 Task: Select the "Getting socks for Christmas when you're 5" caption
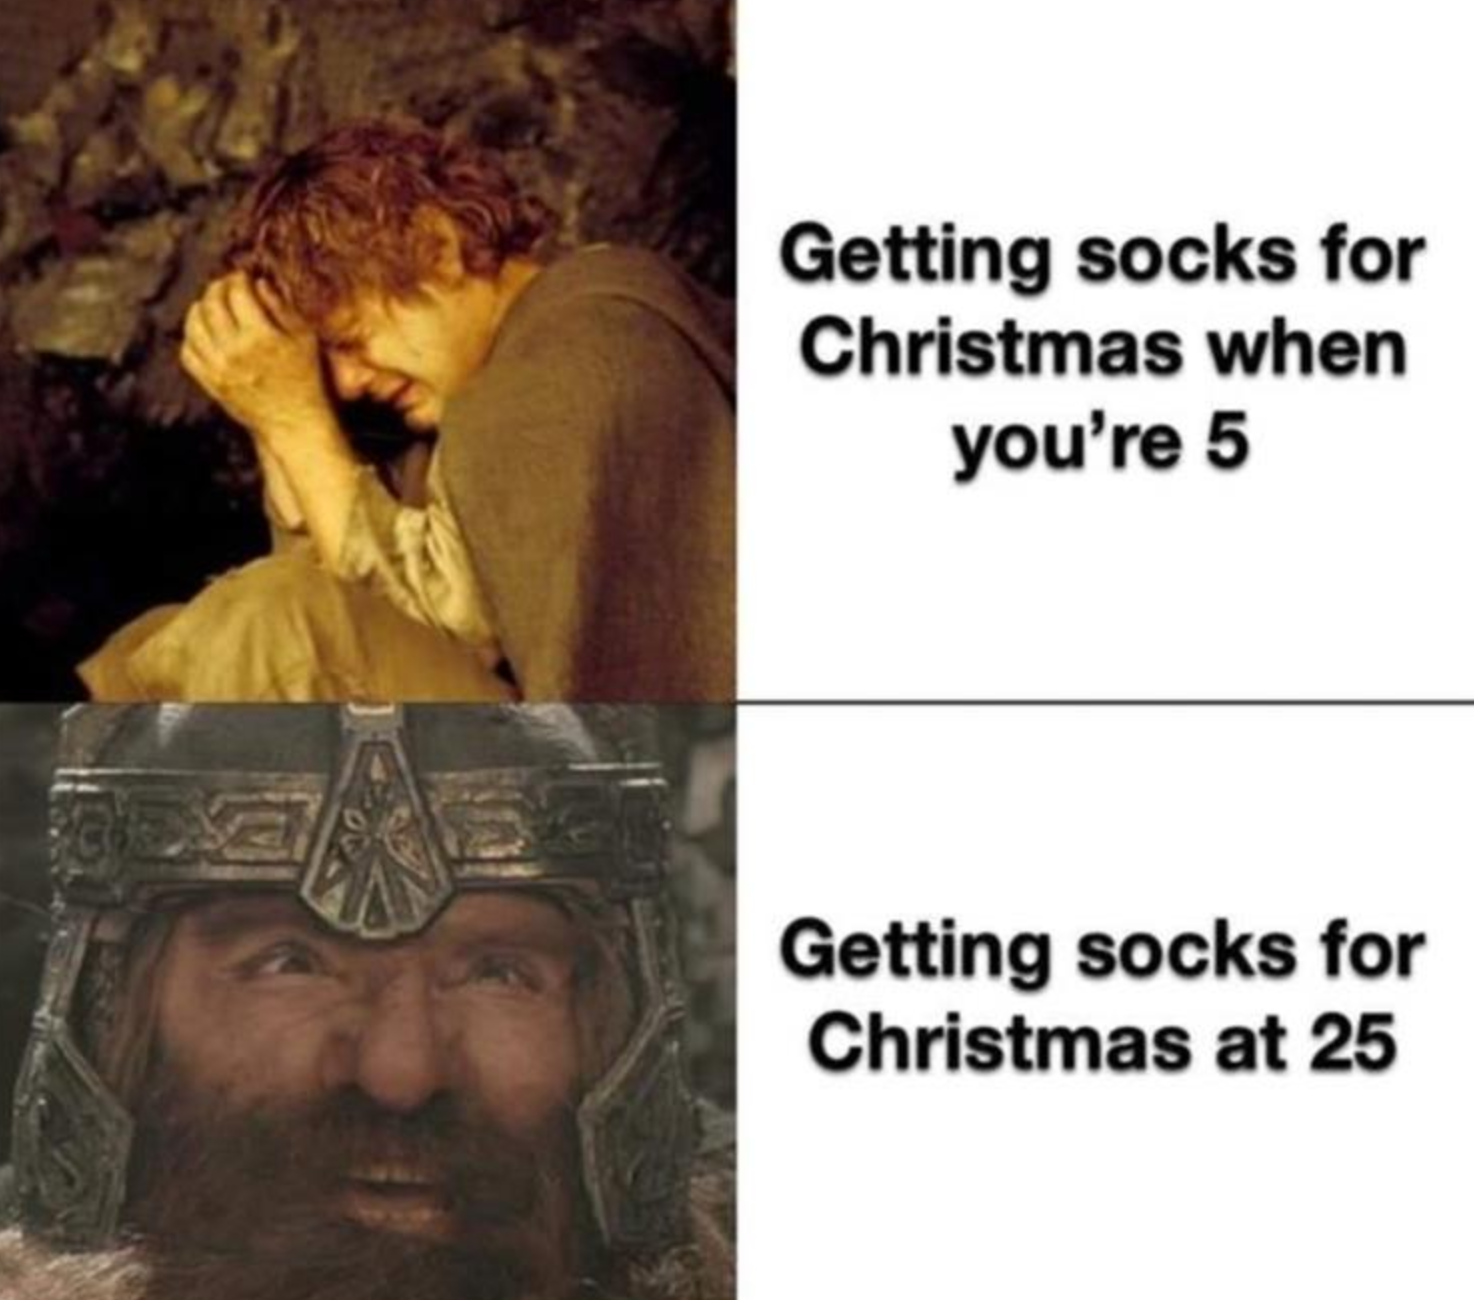(x=1102, y=348)
